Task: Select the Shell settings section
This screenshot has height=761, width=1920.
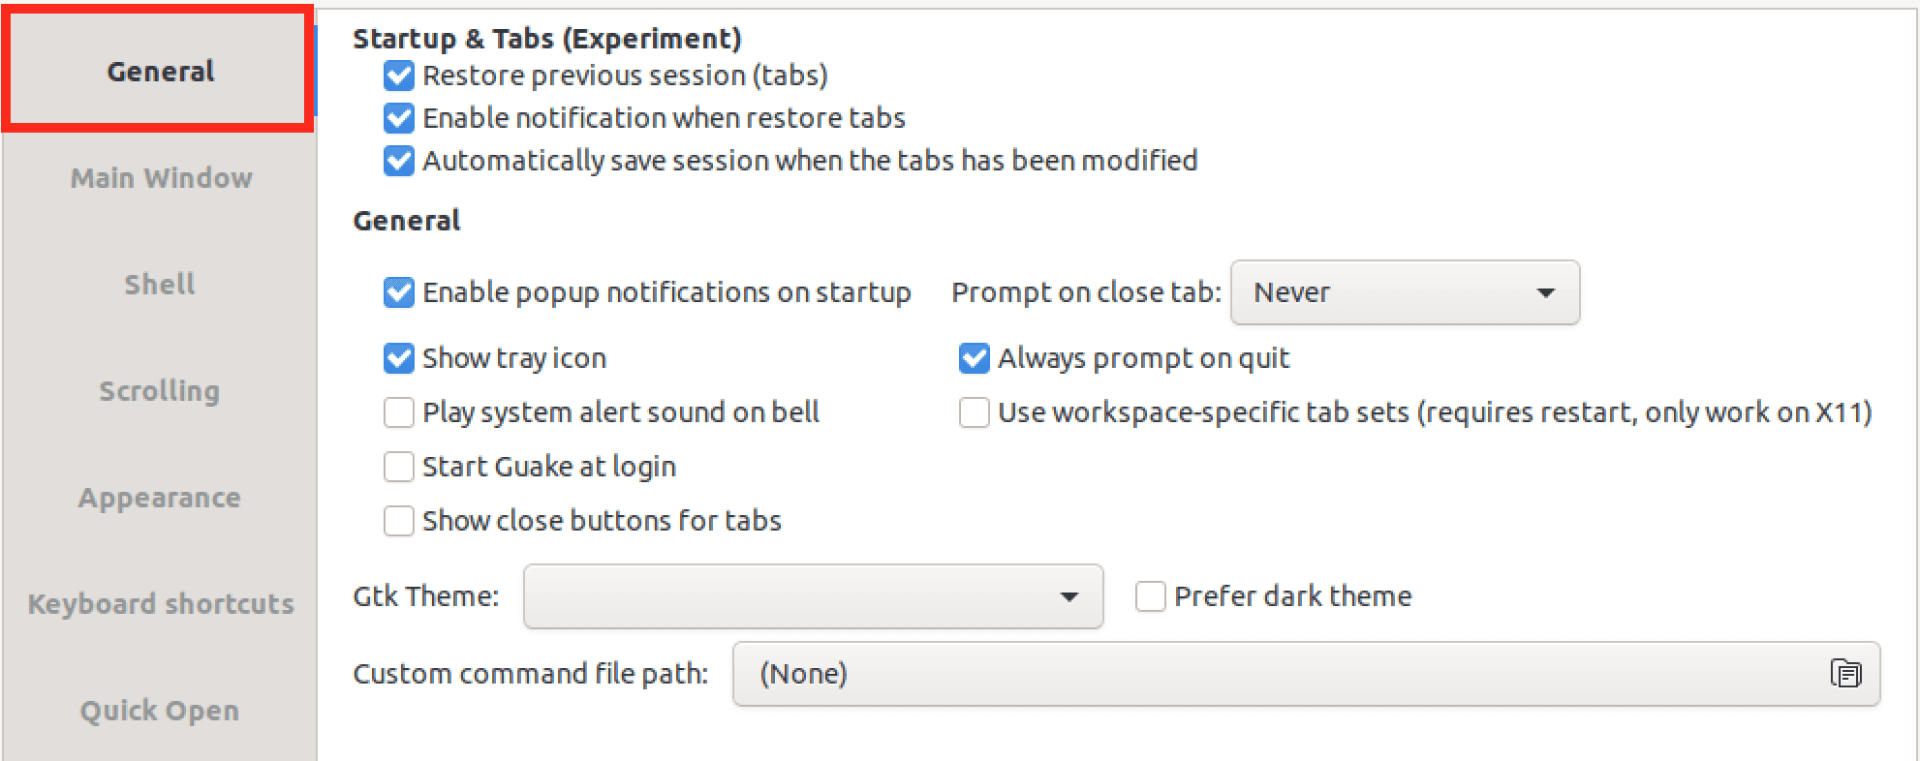Action: 159,284
